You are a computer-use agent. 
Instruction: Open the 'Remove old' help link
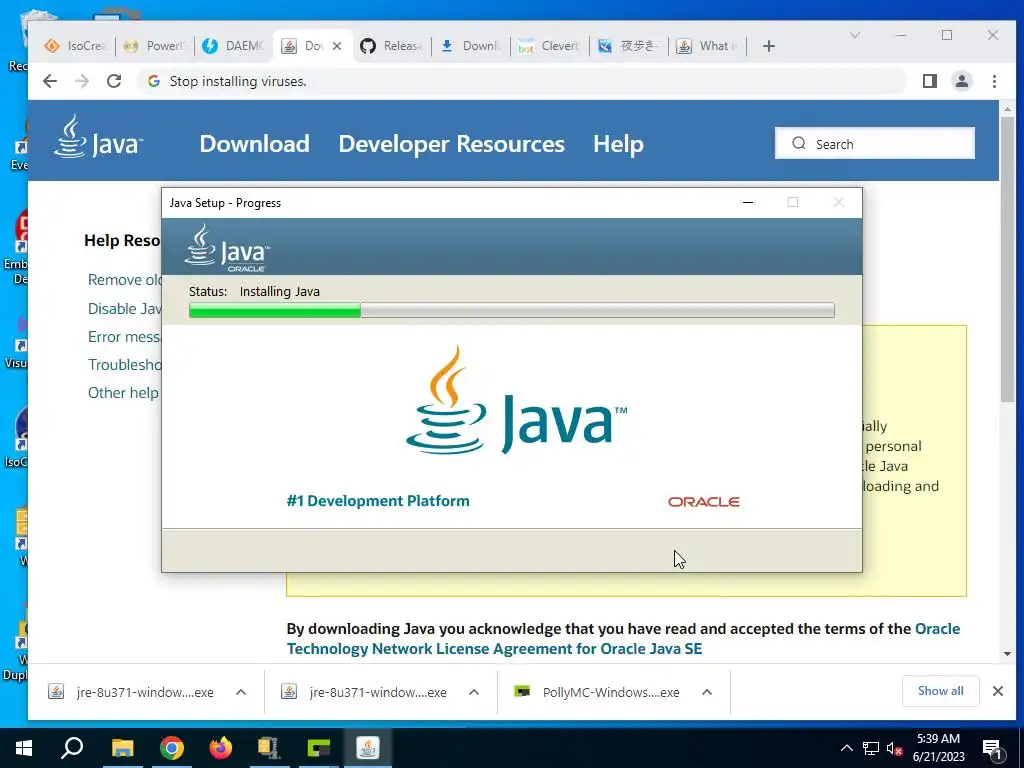click(x=124, y=280)
